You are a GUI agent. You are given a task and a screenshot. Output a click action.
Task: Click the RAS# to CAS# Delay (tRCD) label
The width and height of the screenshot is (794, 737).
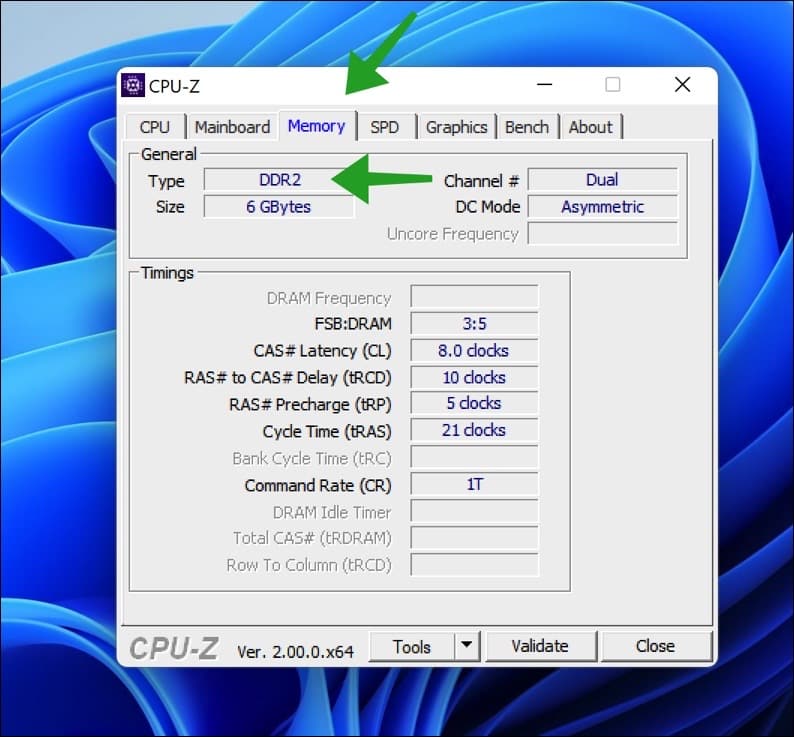click(288, 378)
